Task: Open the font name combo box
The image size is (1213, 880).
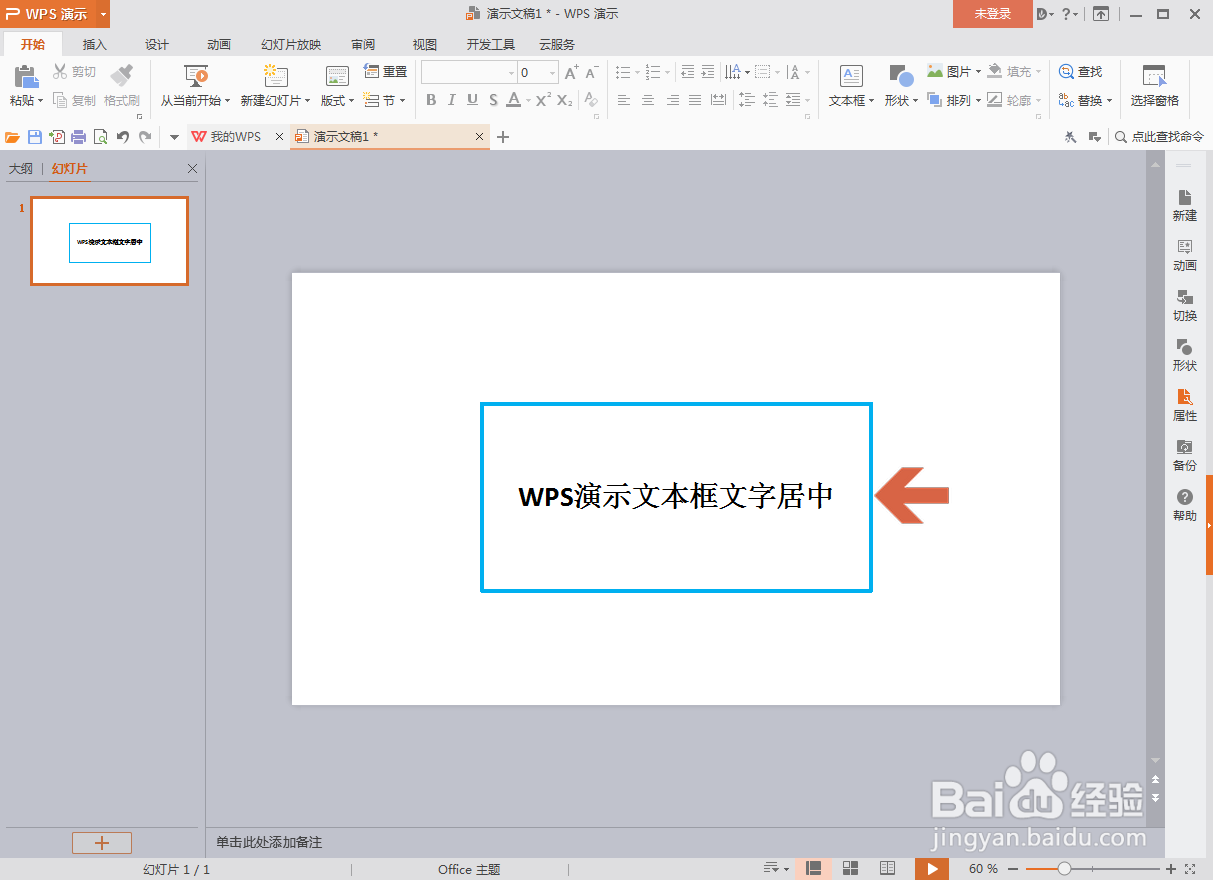Action: [469, 72]
